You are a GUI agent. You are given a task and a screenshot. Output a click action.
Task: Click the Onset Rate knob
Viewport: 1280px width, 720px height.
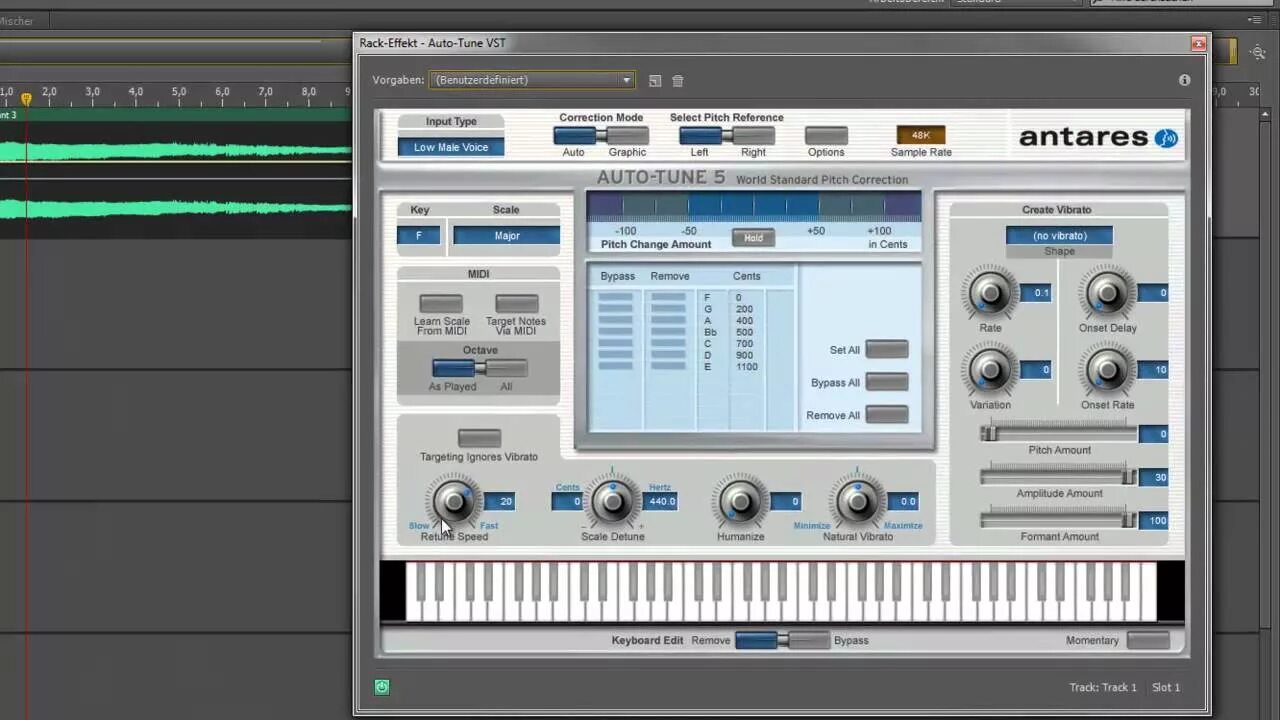pos(1107,370)
